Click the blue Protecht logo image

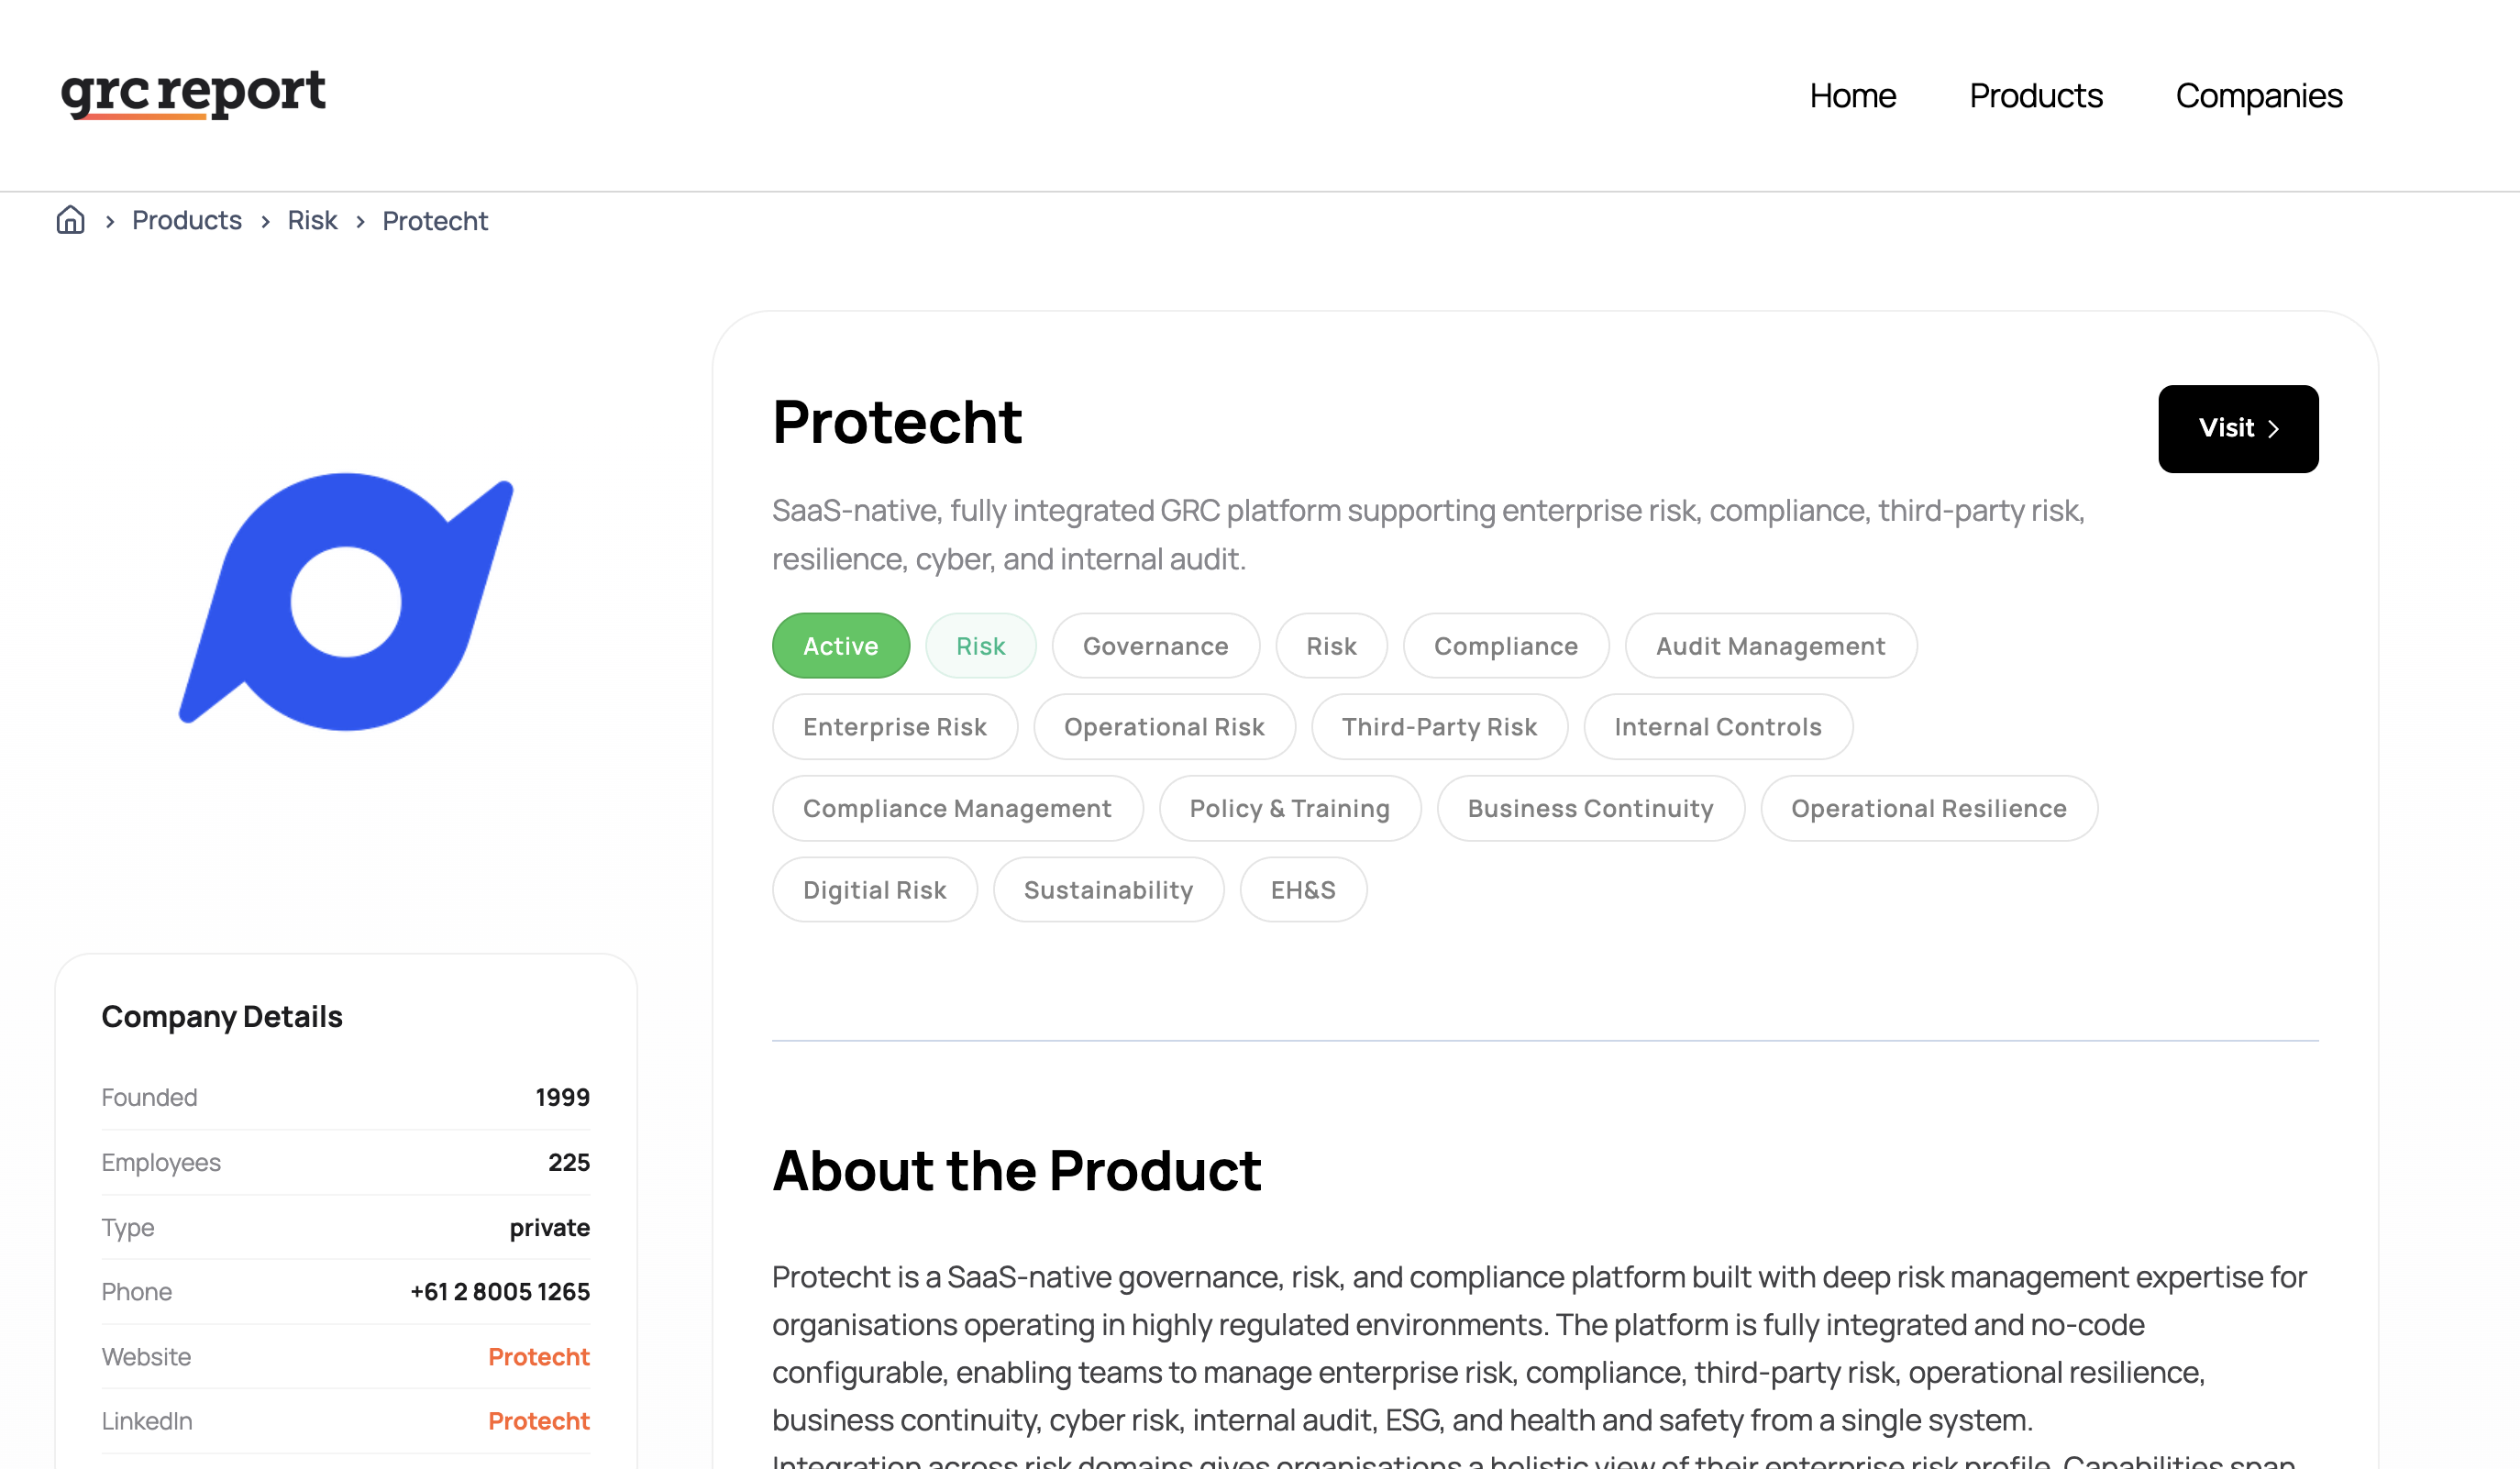tap(346, 601)
